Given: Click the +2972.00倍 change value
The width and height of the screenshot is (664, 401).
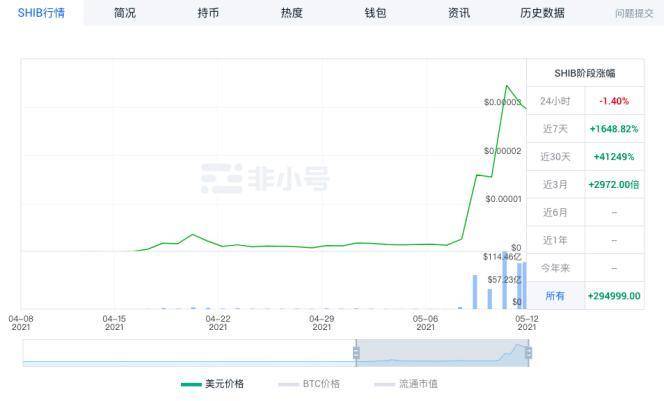Looking at the screenshot, I should coord(614,185).
